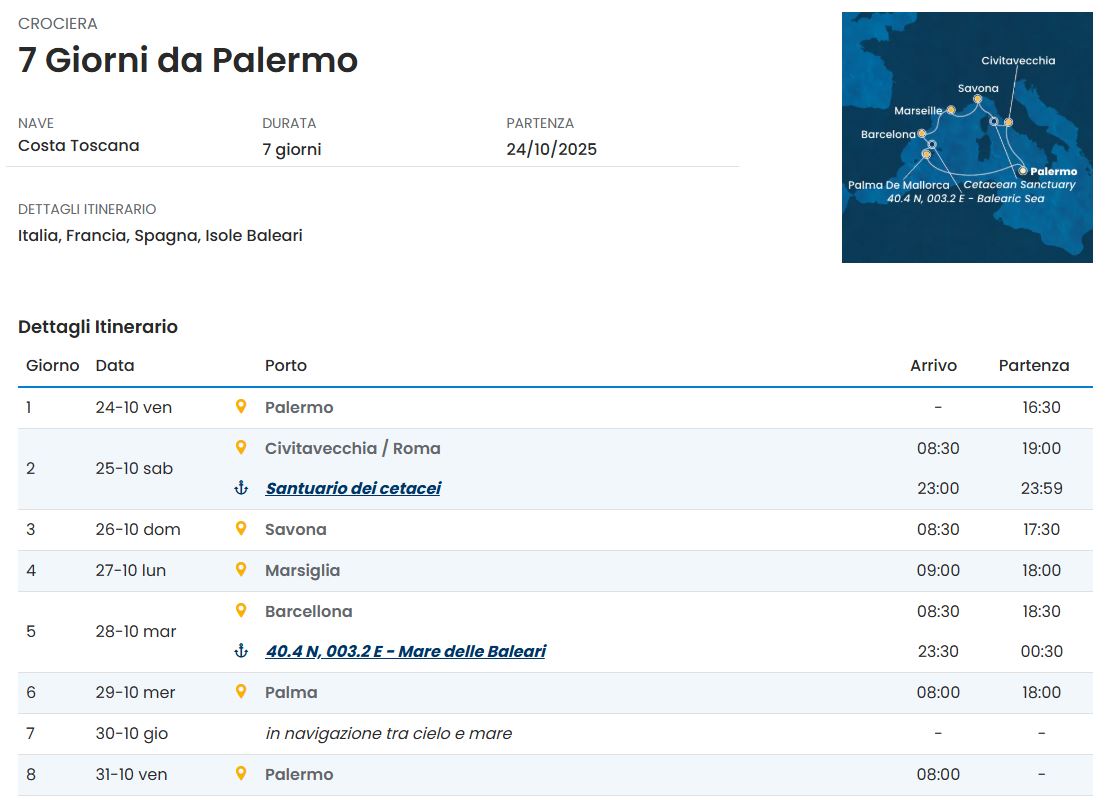The height and width of the screenshot is (807, 1112).
Task: Click the title 7 Giorni da Palermo
Action: click(x=188, y=60)
